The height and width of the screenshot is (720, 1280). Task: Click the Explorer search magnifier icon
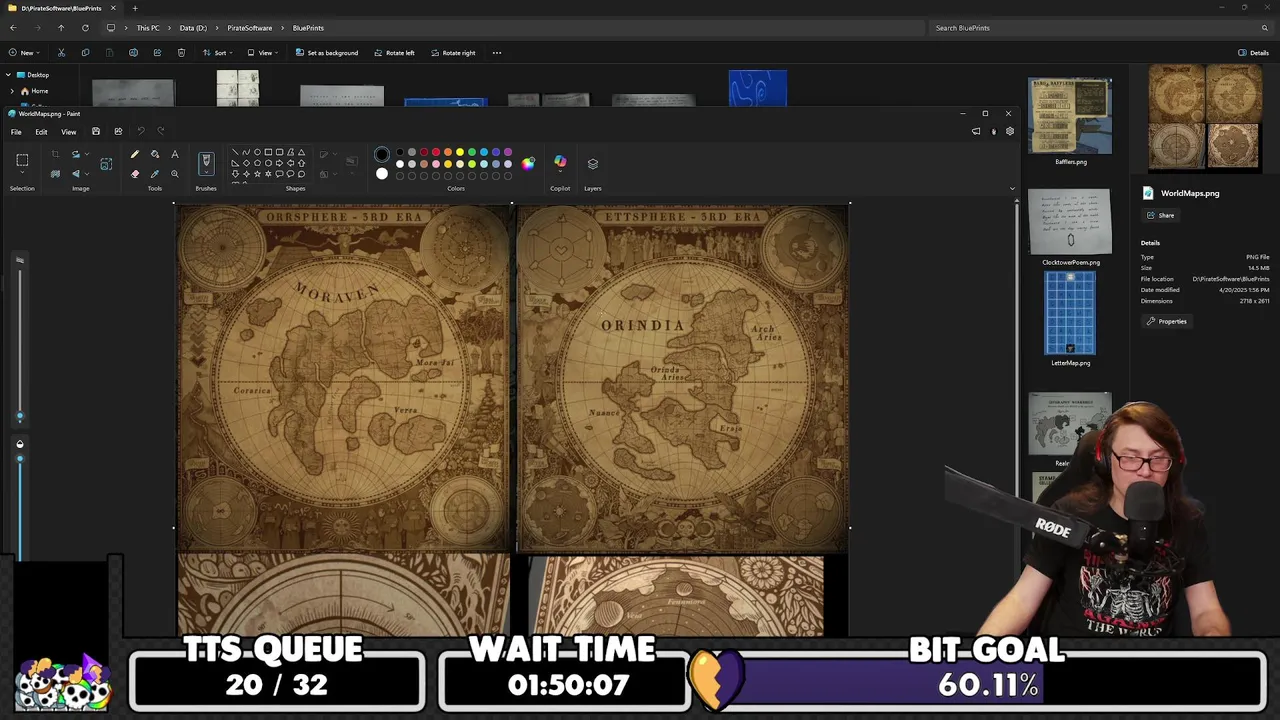[x=1265, y=28]
